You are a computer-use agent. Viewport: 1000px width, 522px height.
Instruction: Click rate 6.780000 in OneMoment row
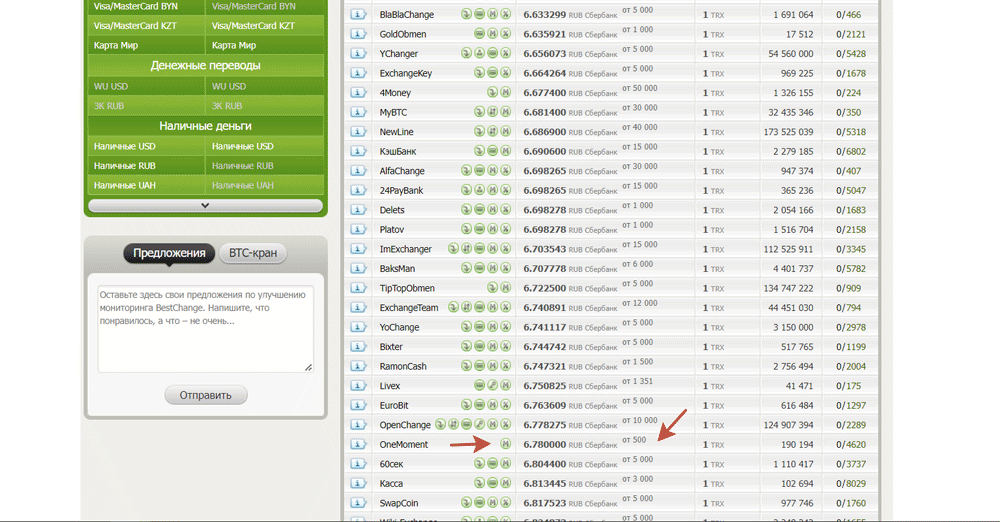544,444
